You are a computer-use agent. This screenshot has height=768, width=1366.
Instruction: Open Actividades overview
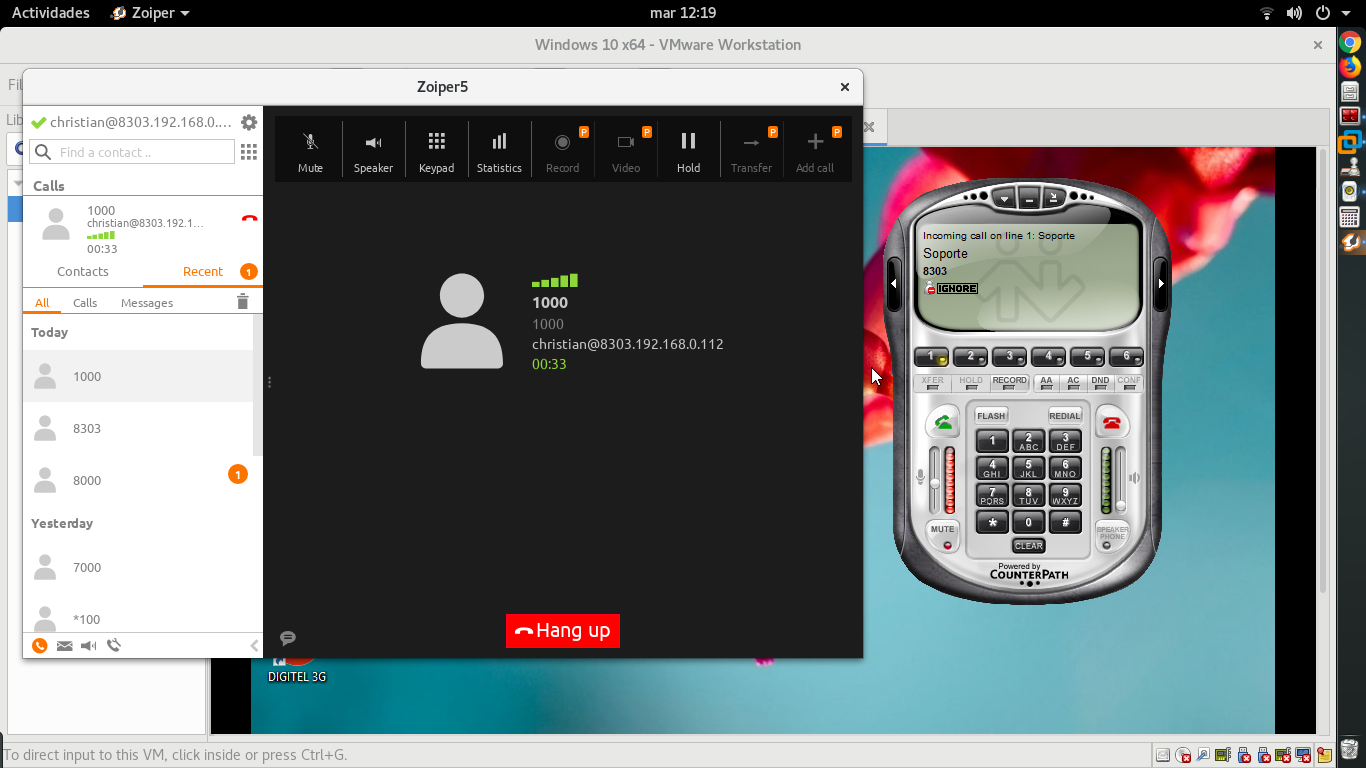point(50,13)
